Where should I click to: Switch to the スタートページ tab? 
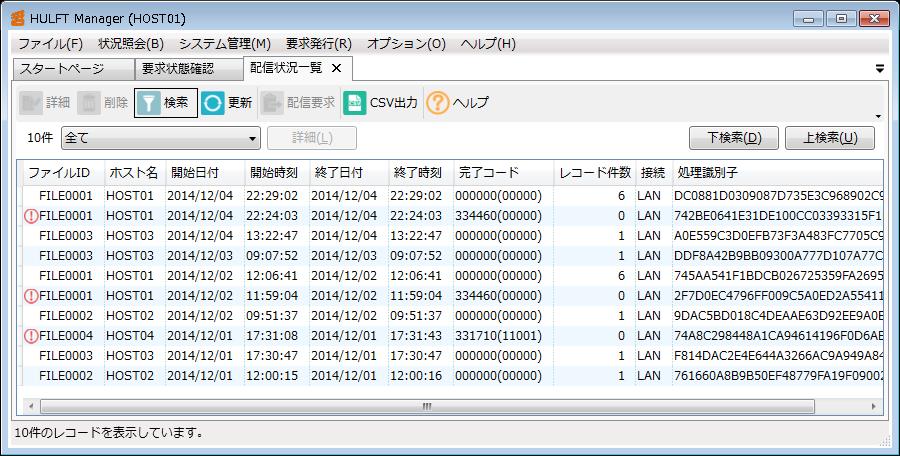[73, 69]
